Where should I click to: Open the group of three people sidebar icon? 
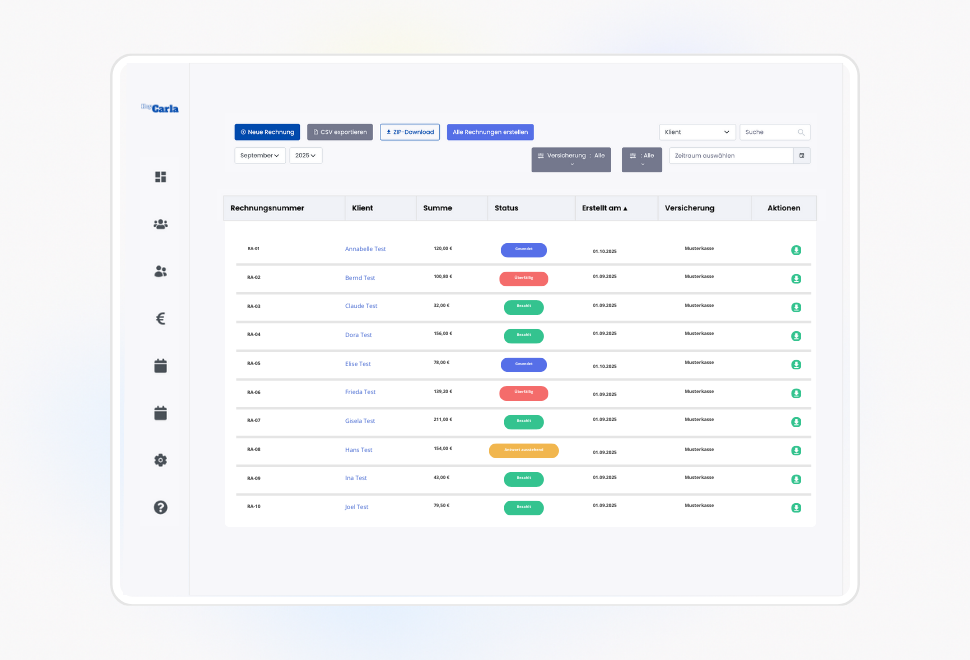tap(160, 224)
